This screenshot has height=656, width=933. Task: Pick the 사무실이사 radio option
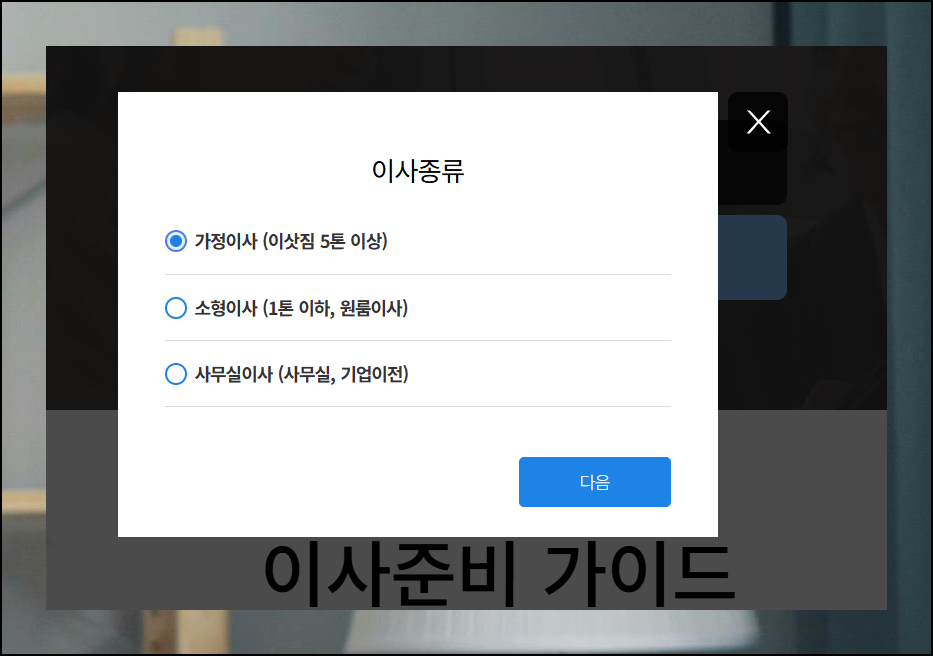coord(176,374)
